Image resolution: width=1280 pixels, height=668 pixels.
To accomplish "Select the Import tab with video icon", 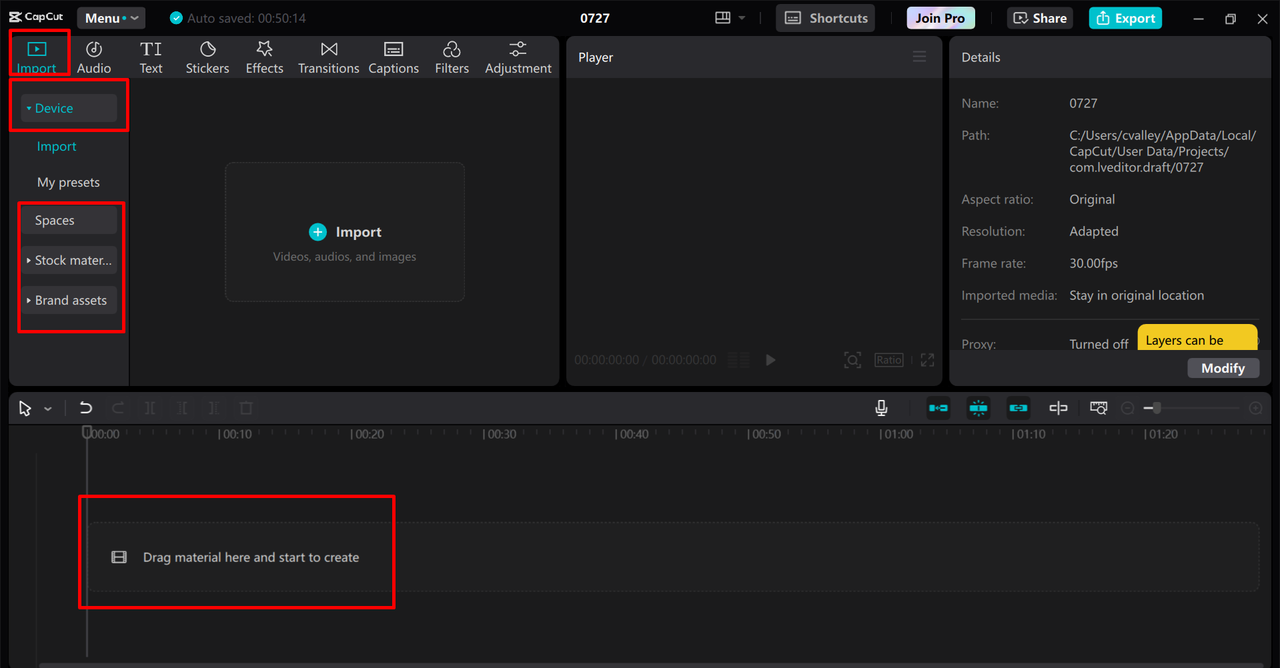I will click(x=37, y=58).
